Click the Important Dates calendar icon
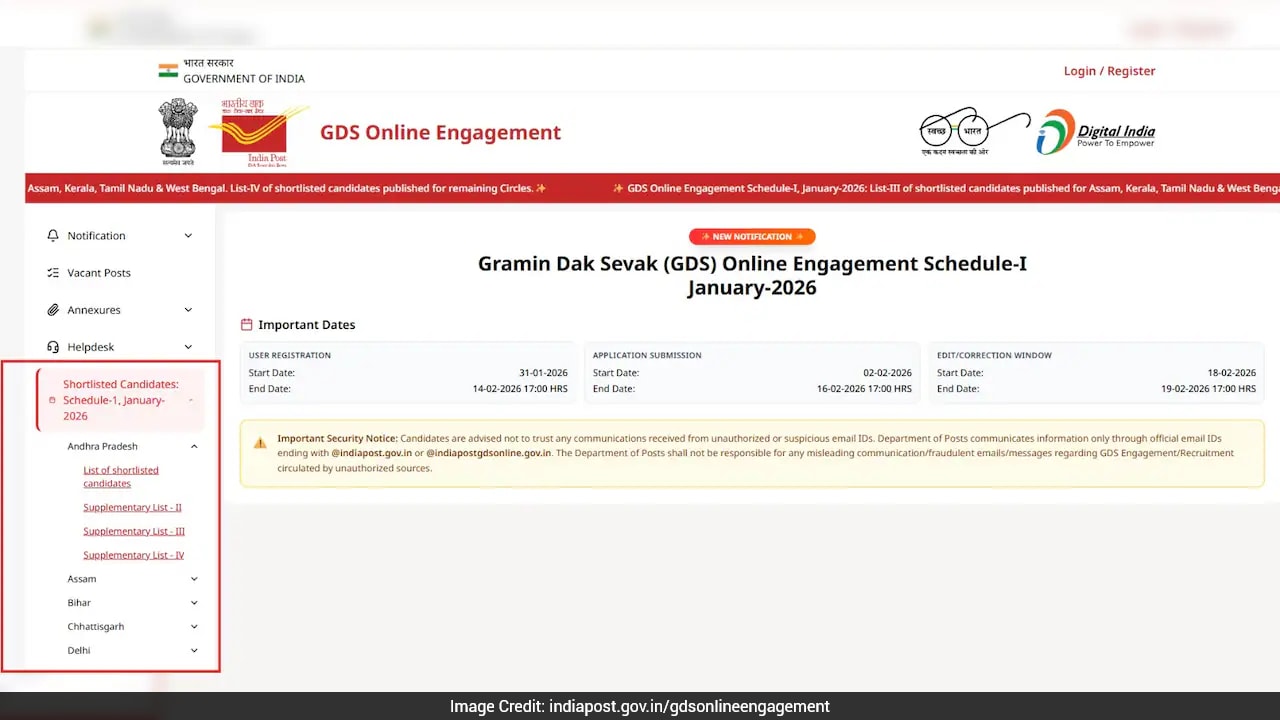1280x720 pixels. [247, 325]
